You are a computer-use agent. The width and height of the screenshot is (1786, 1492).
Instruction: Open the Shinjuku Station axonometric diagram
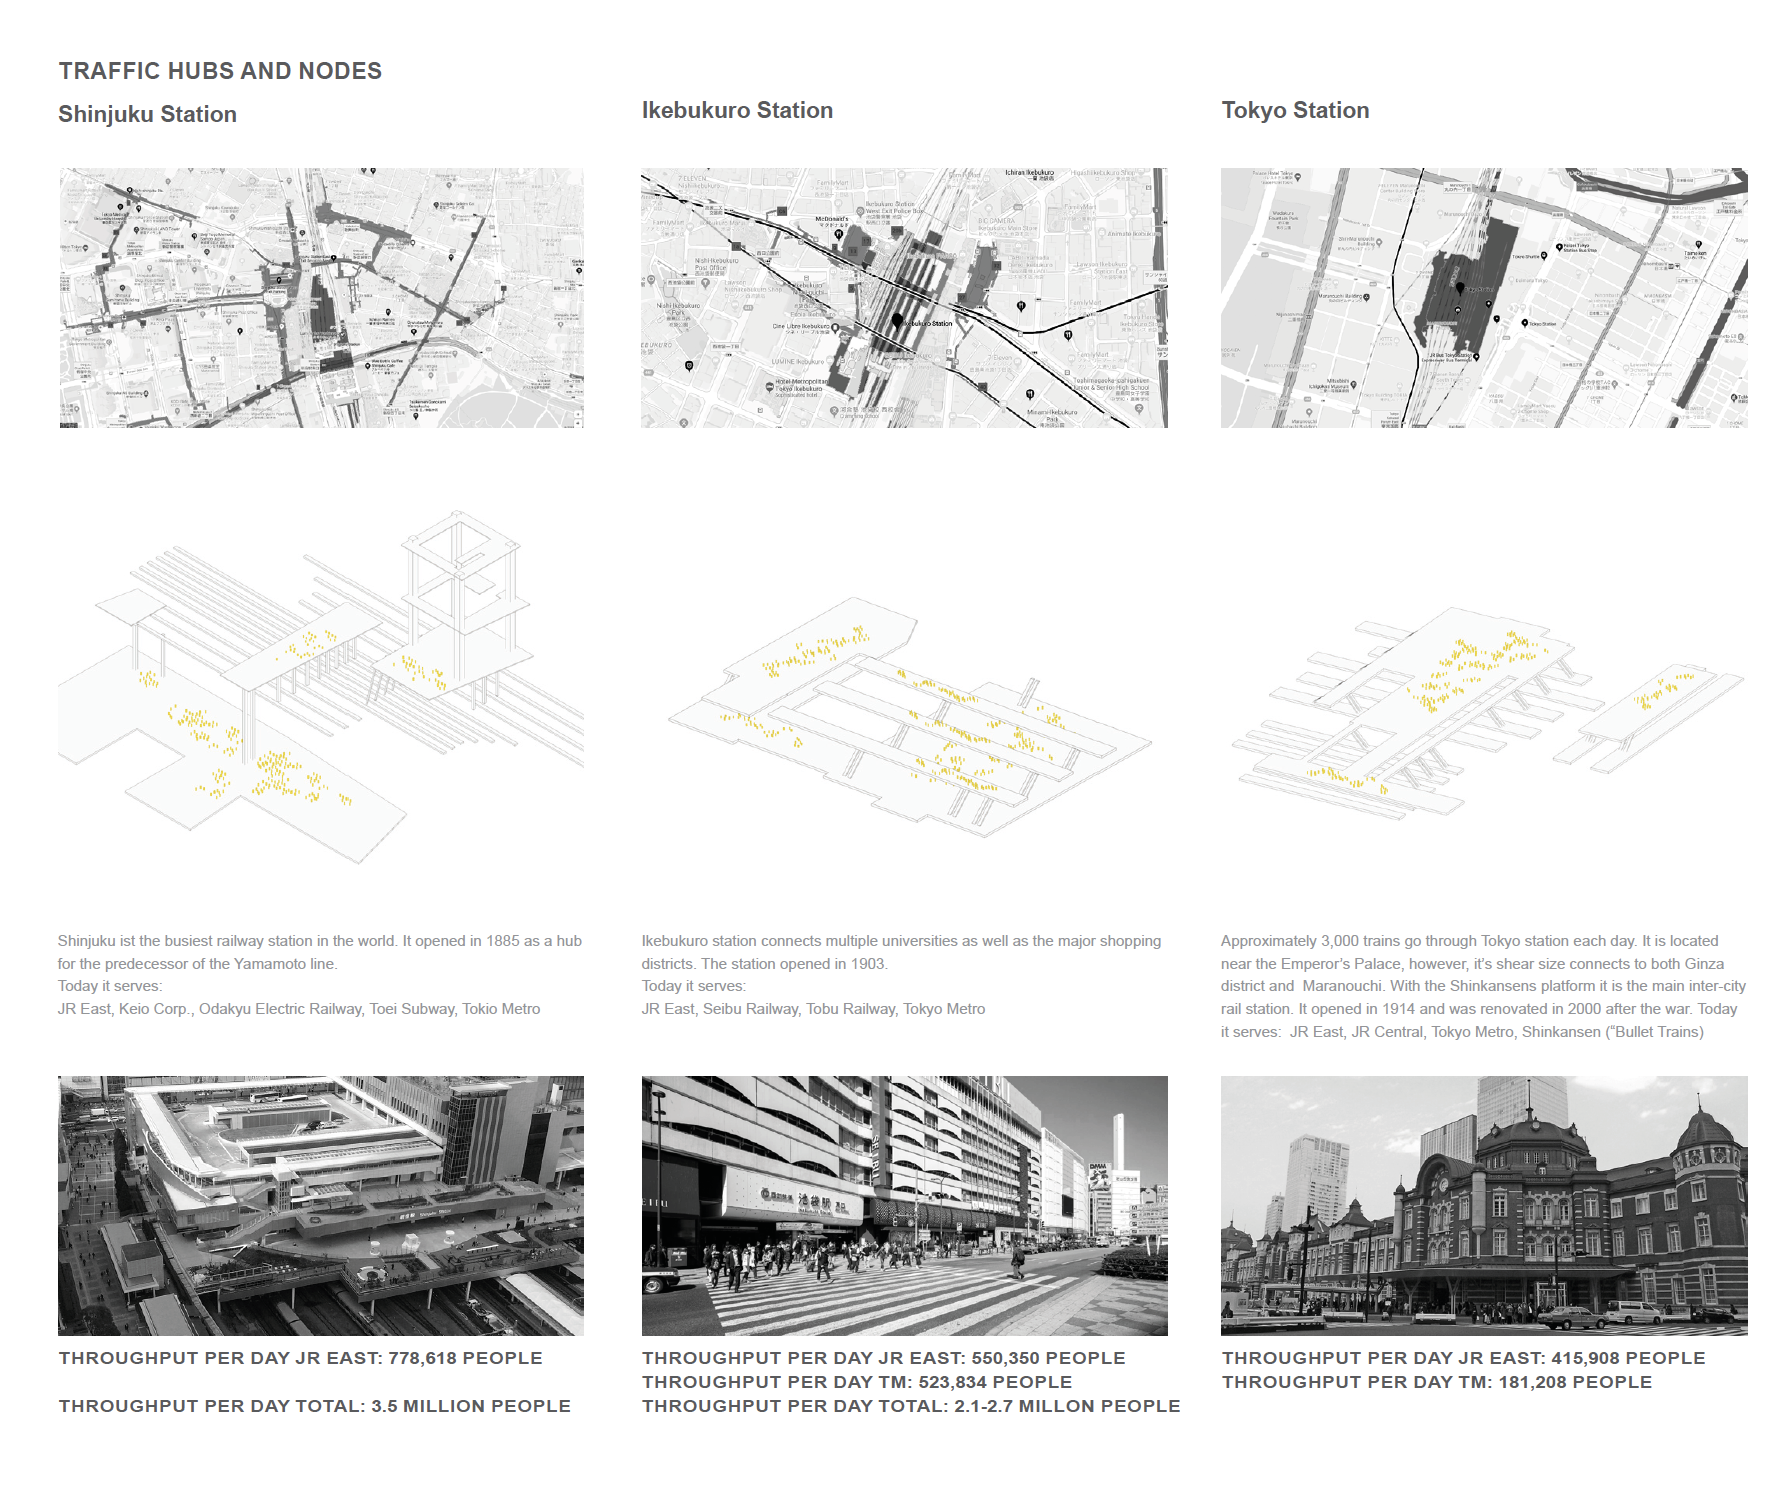click(x=321, y=687)
